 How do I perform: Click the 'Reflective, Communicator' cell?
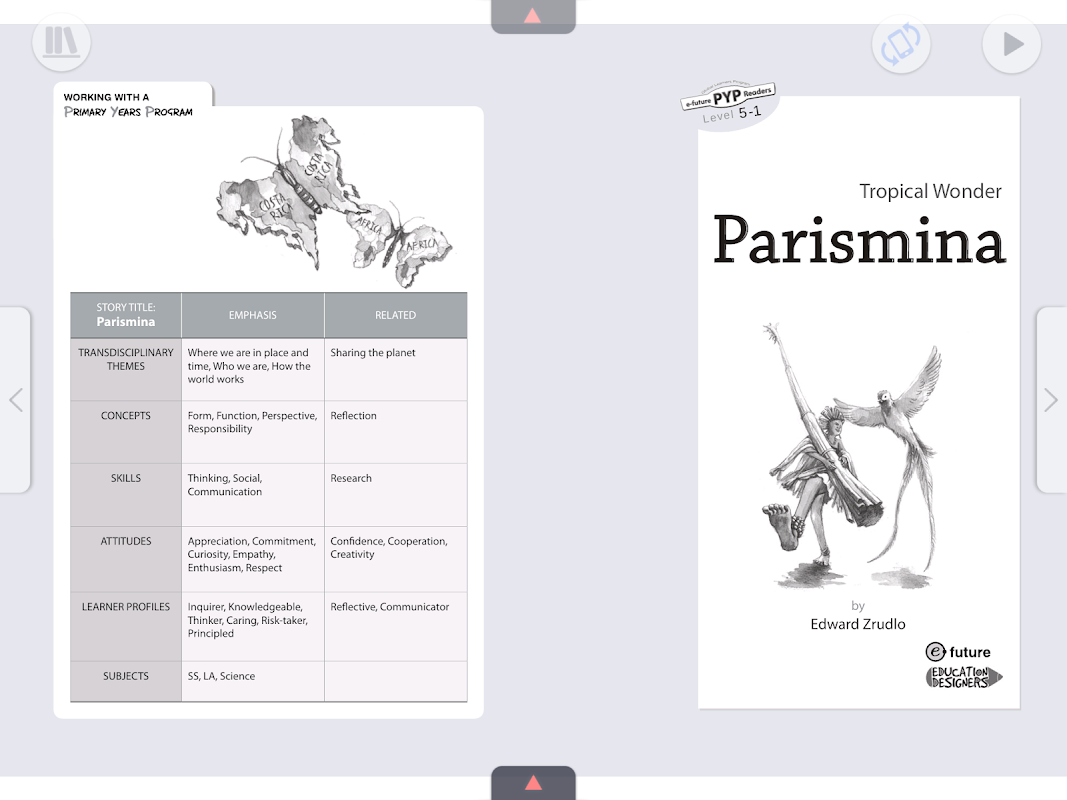click(x=395, y=627)
